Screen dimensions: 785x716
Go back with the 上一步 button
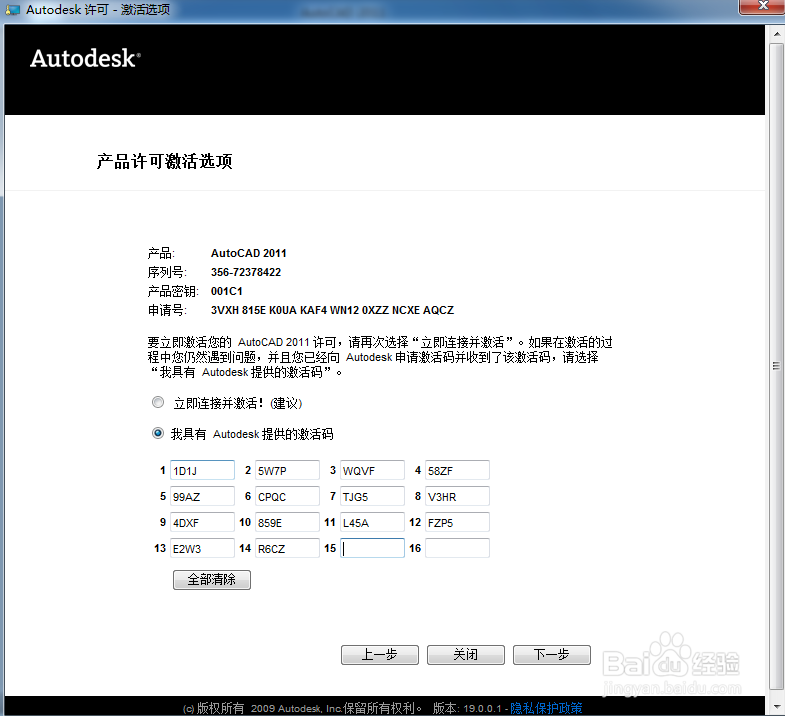pos(379,654)
